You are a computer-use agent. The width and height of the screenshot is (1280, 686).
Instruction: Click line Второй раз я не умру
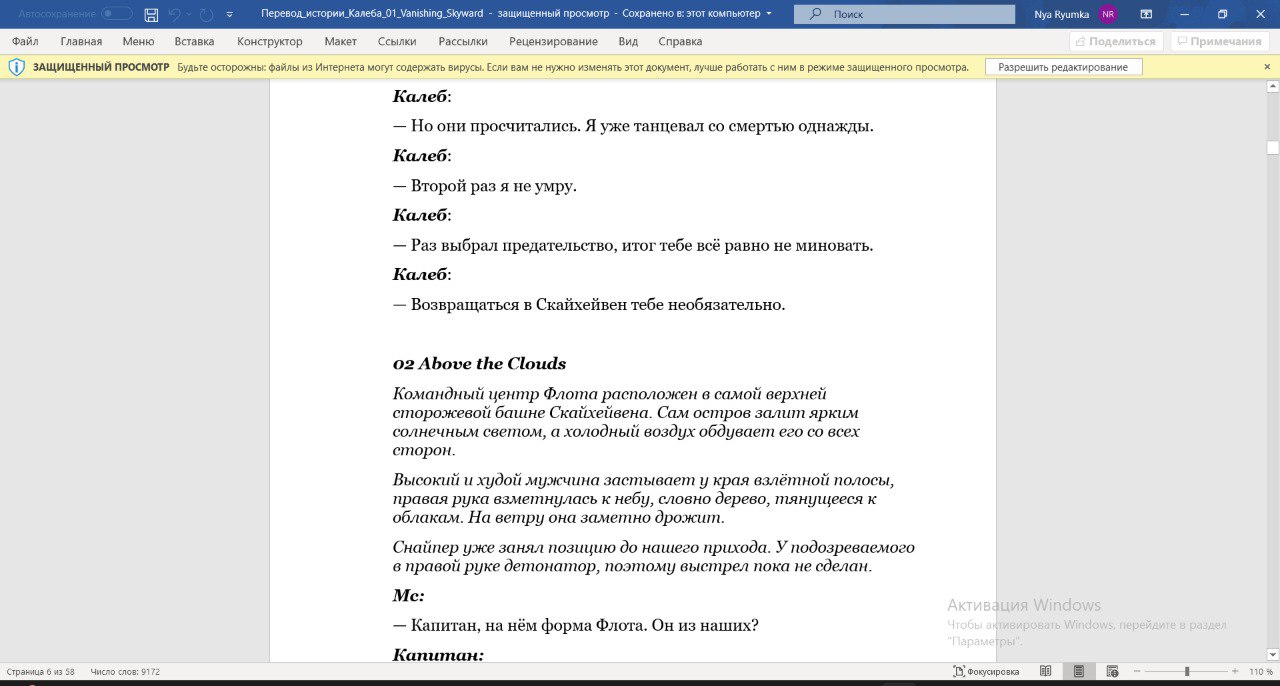click(485, 186)
